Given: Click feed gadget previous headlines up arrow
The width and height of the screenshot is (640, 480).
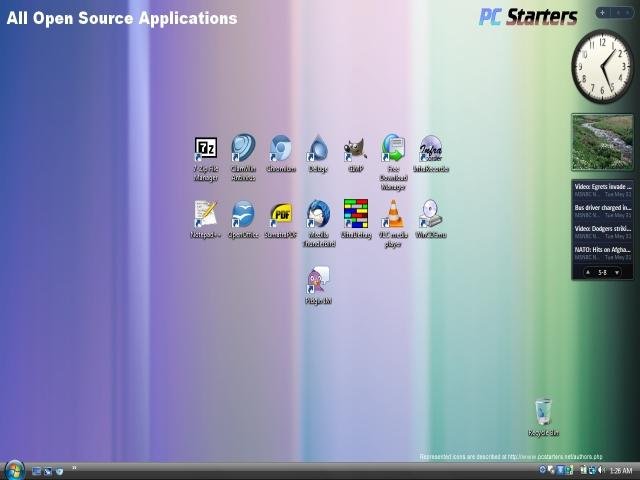Looking at the screenshot, I should 588,272.
